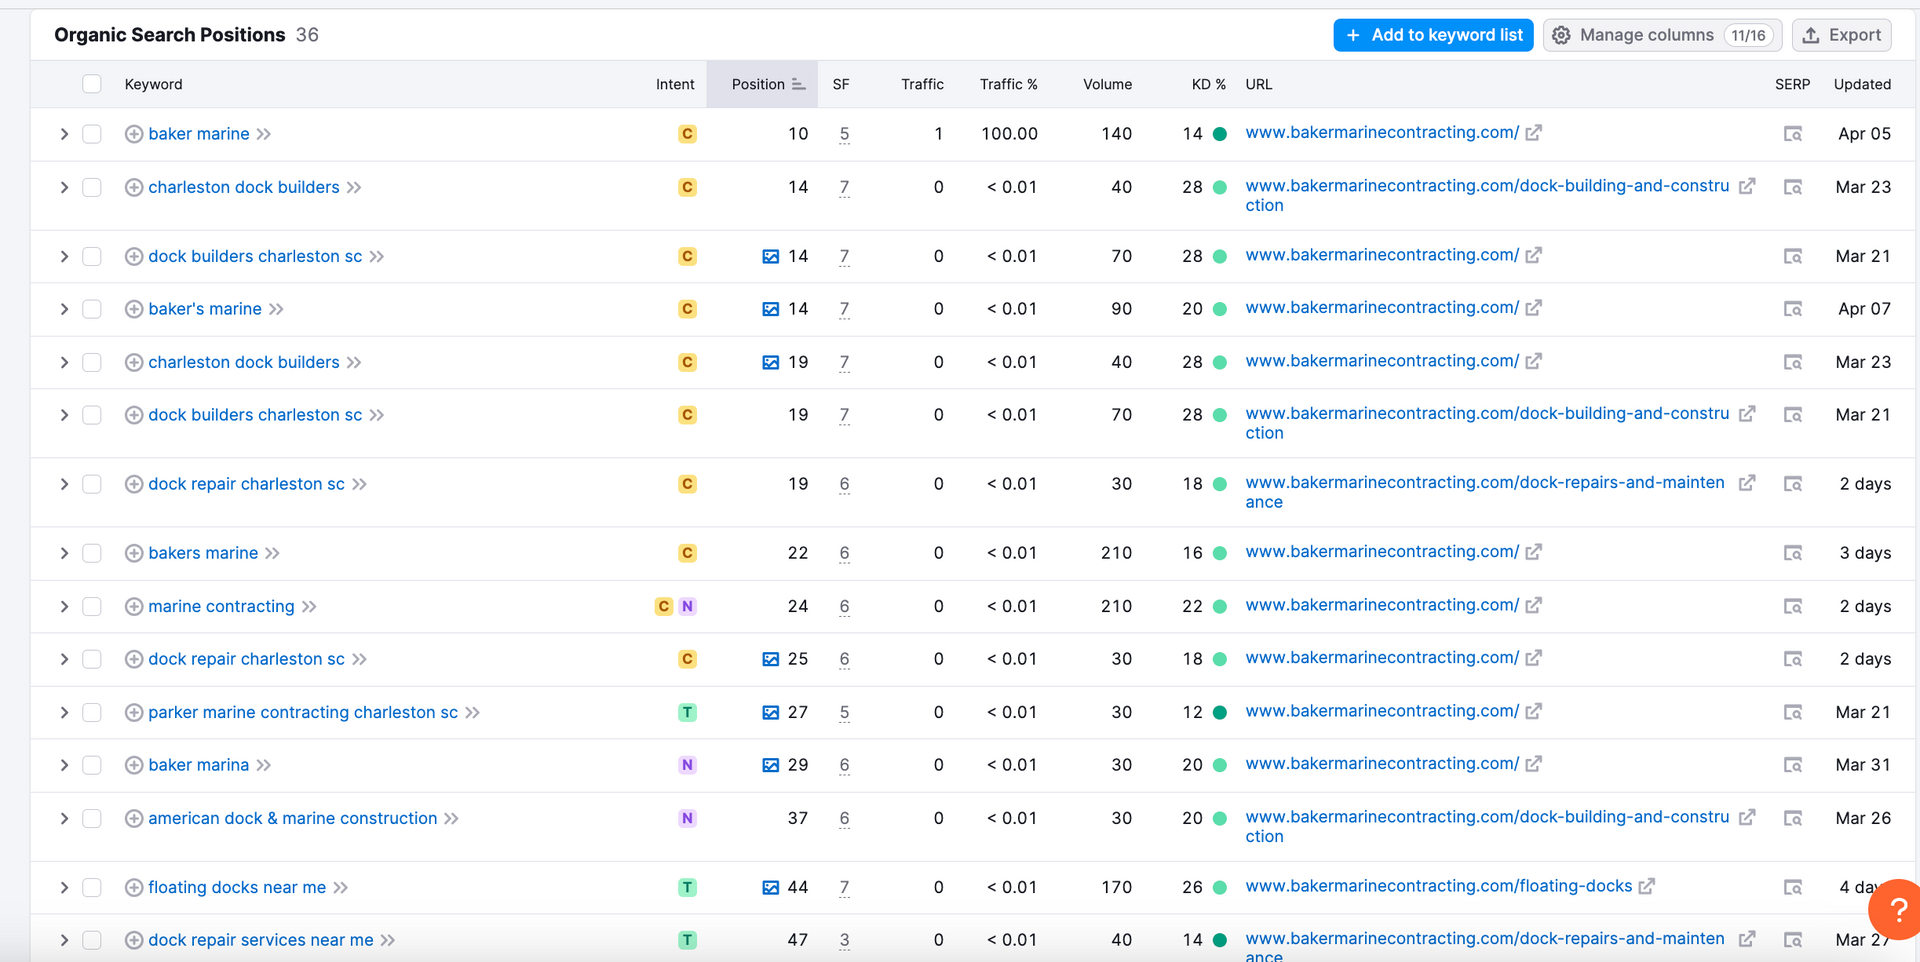Add parker marine contracting charleston sc plus icon
The width and height of the screenshot is (1920, 962).
(134, 712)
